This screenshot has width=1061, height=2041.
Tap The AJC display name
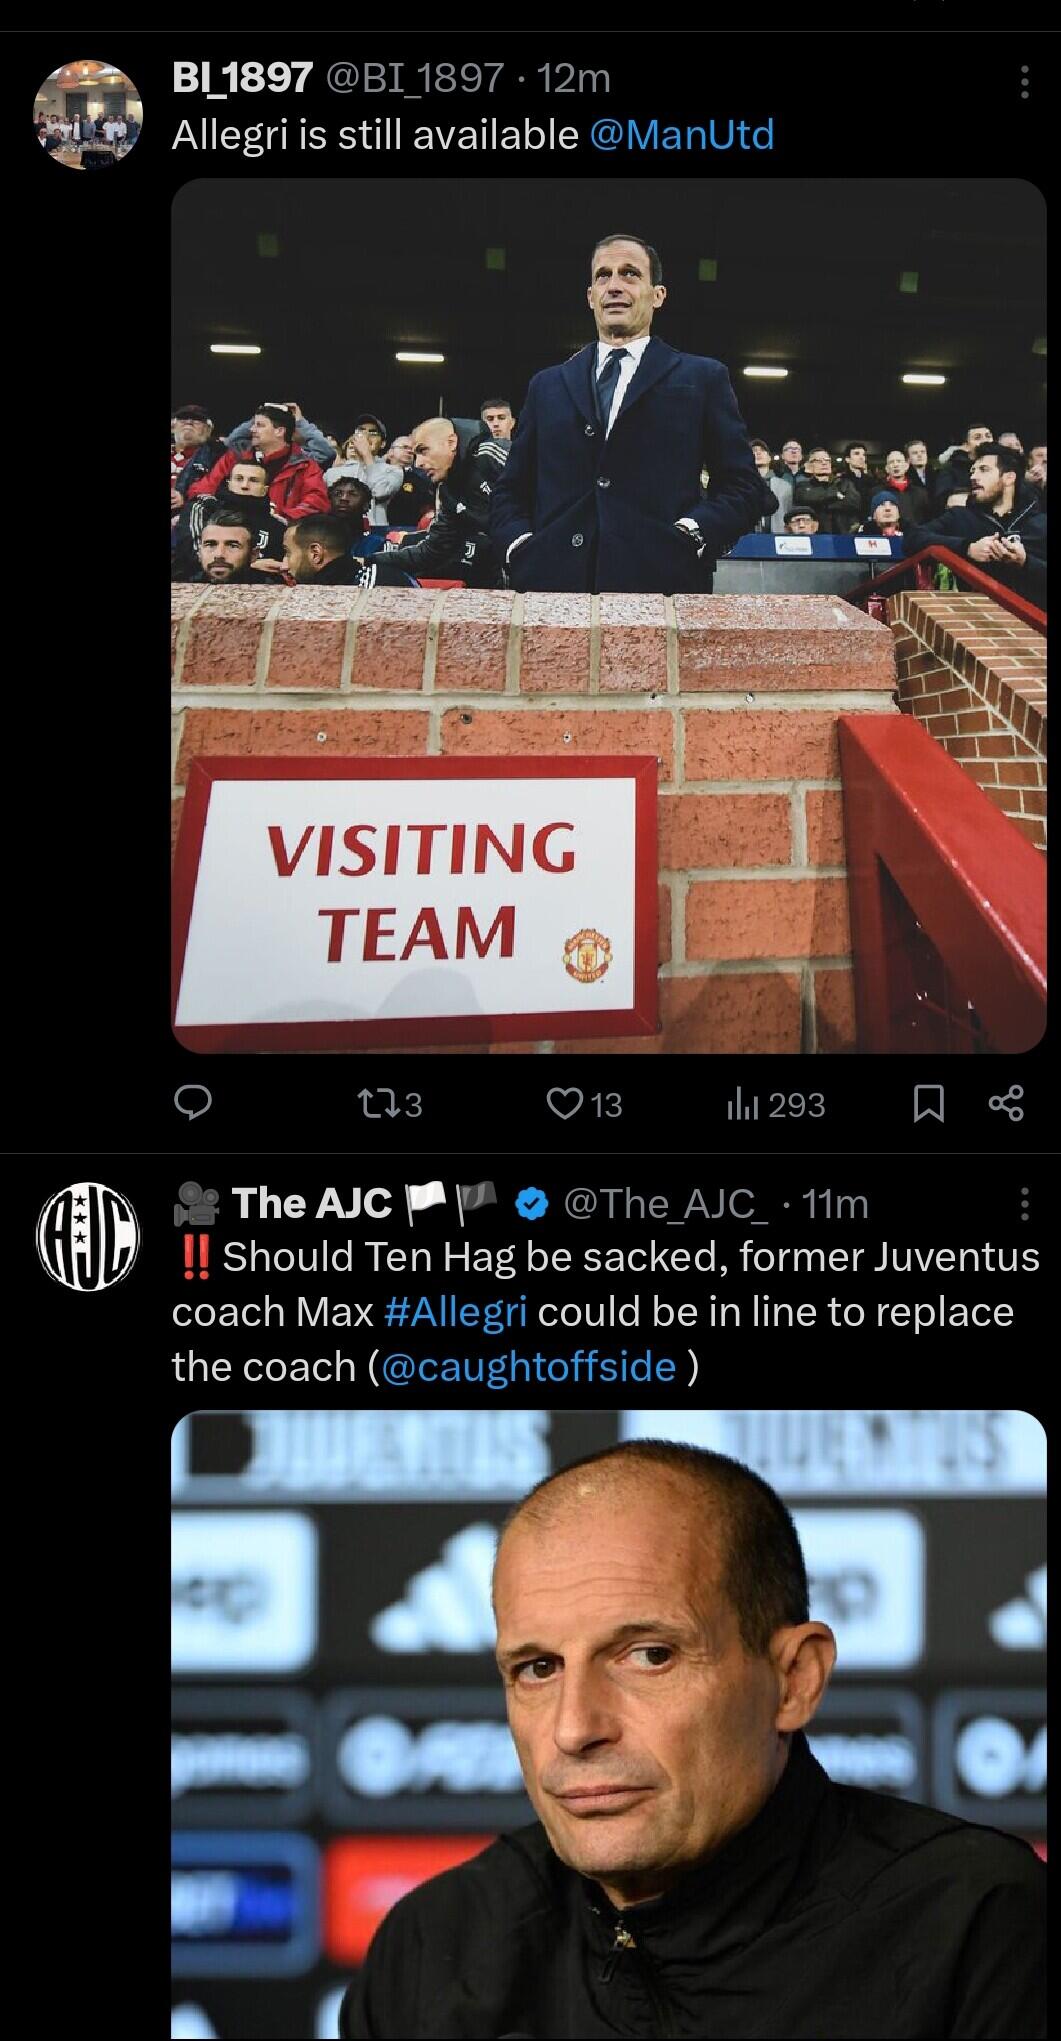[x=312, y=1203]
